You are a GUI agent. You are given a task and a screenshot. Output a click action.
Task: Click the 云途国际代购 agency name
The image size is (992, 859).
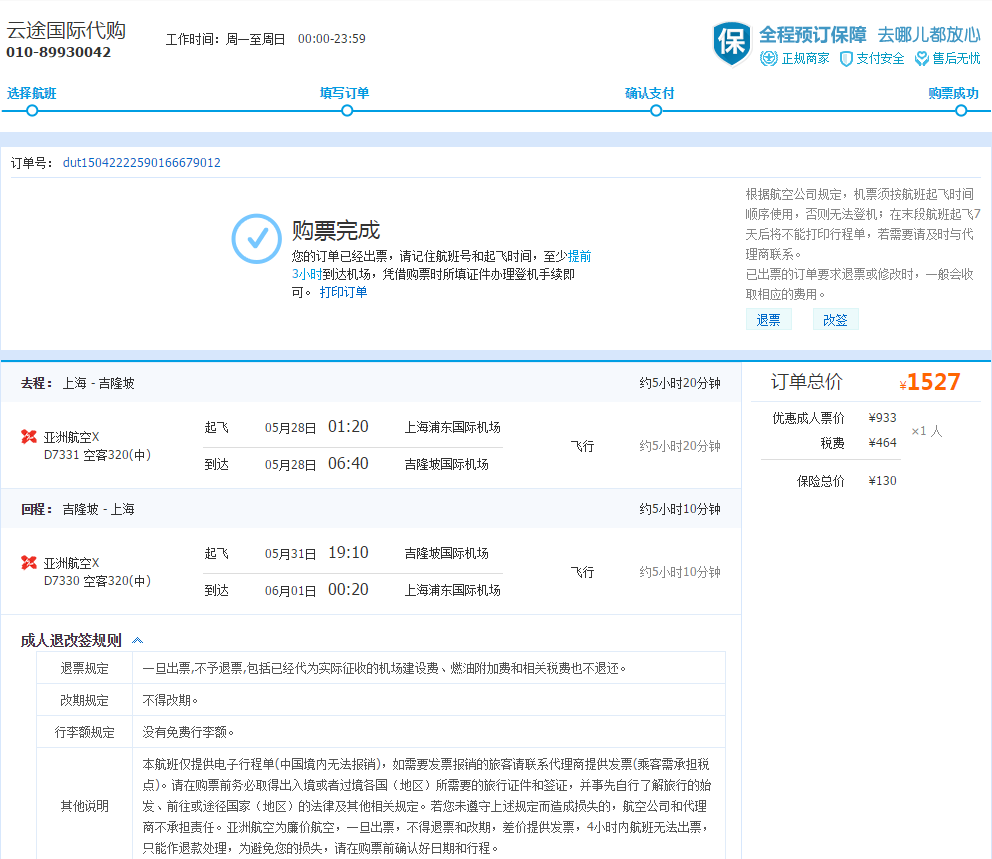pos(66,30)
